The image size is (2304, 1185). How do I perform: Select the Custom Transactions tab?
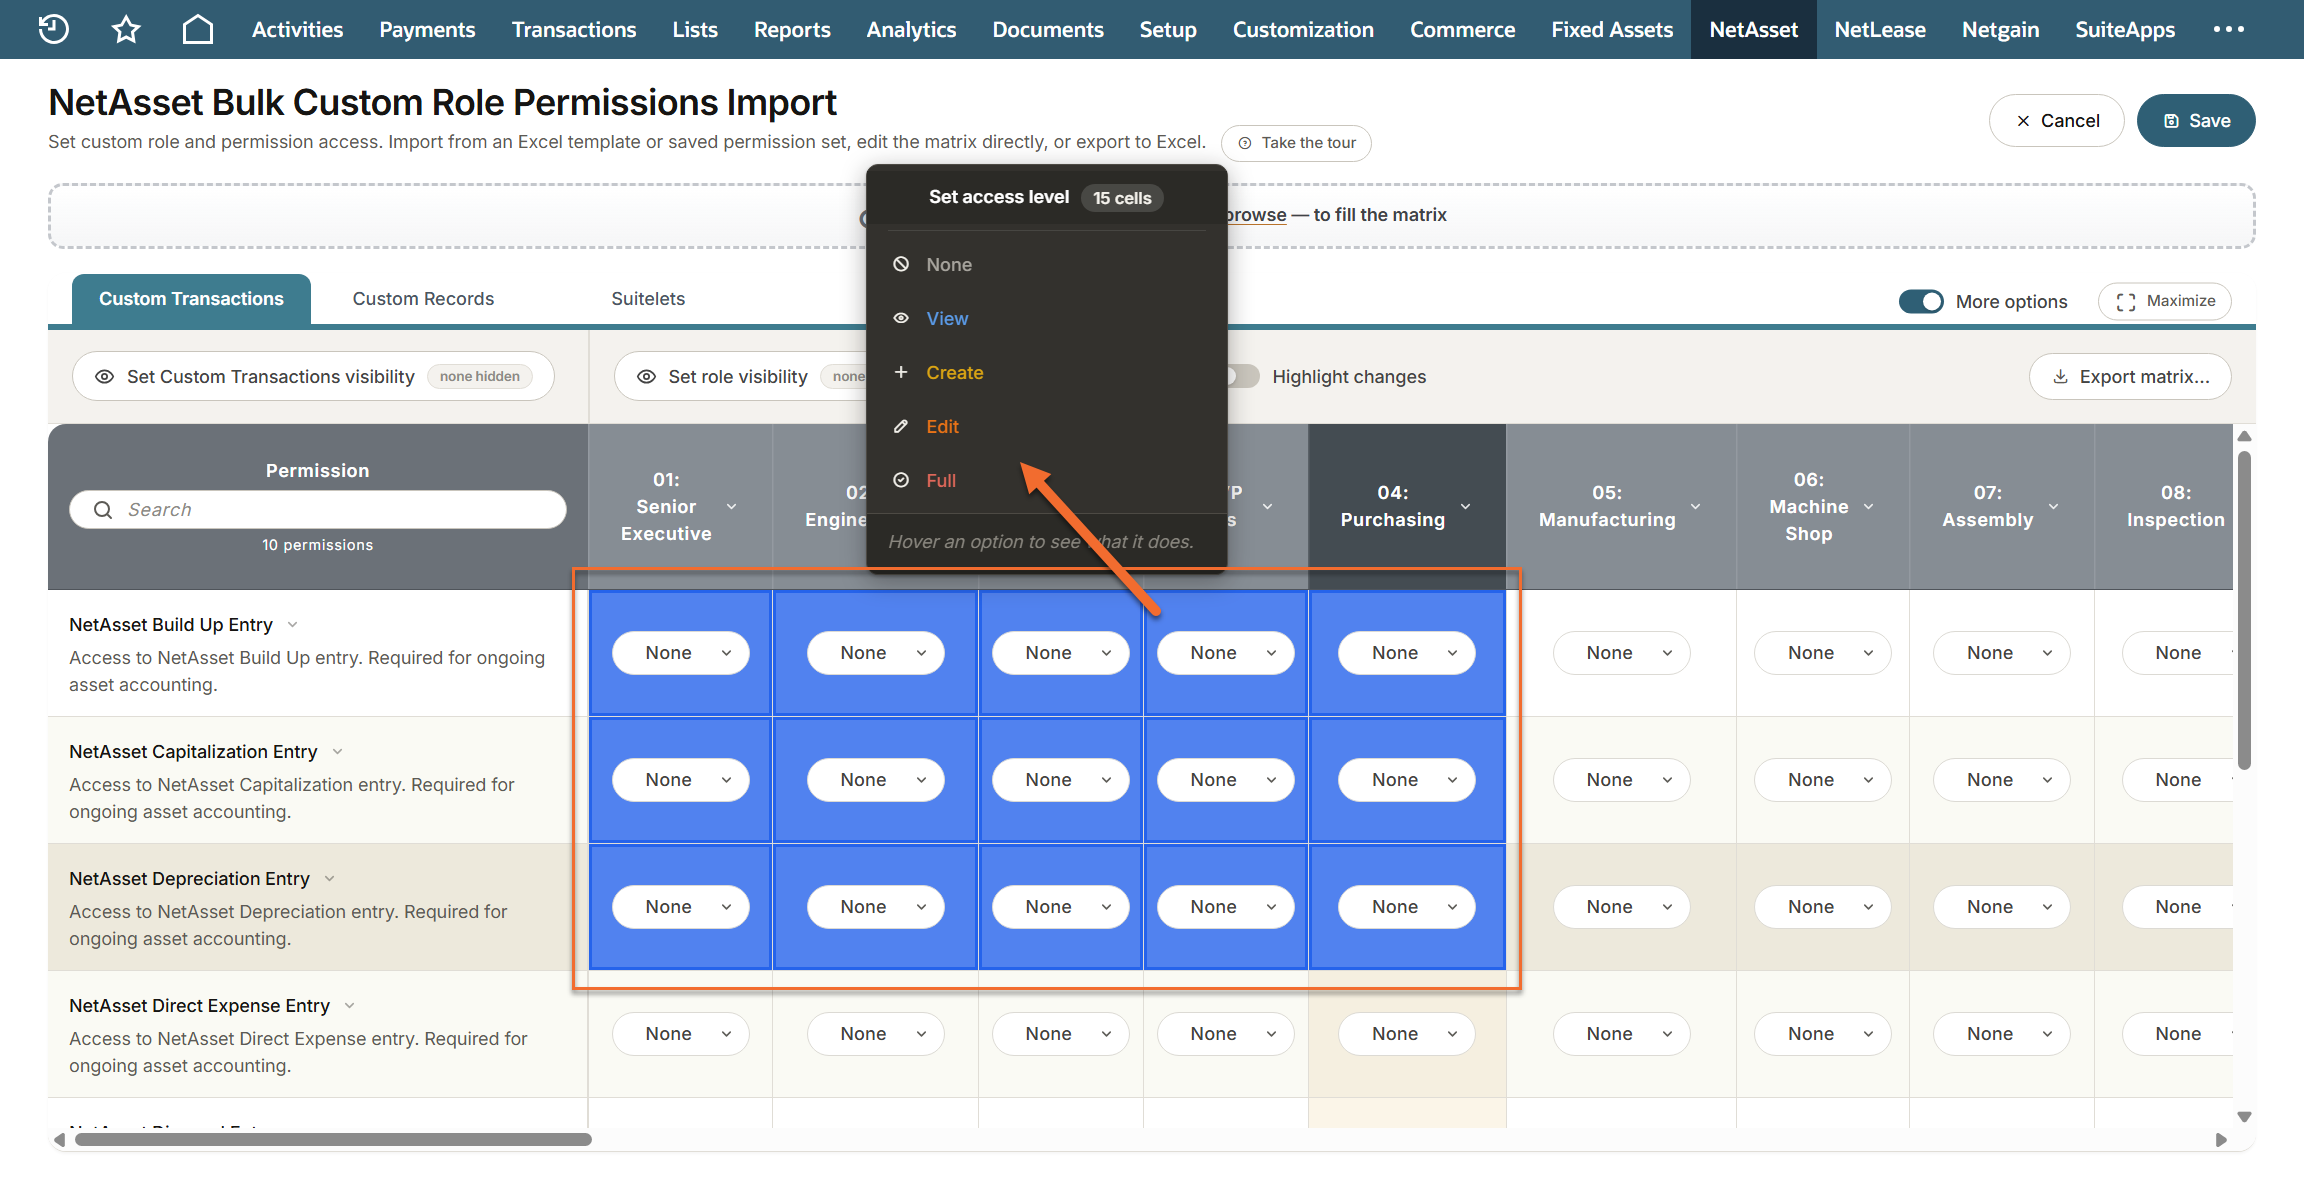191,299
